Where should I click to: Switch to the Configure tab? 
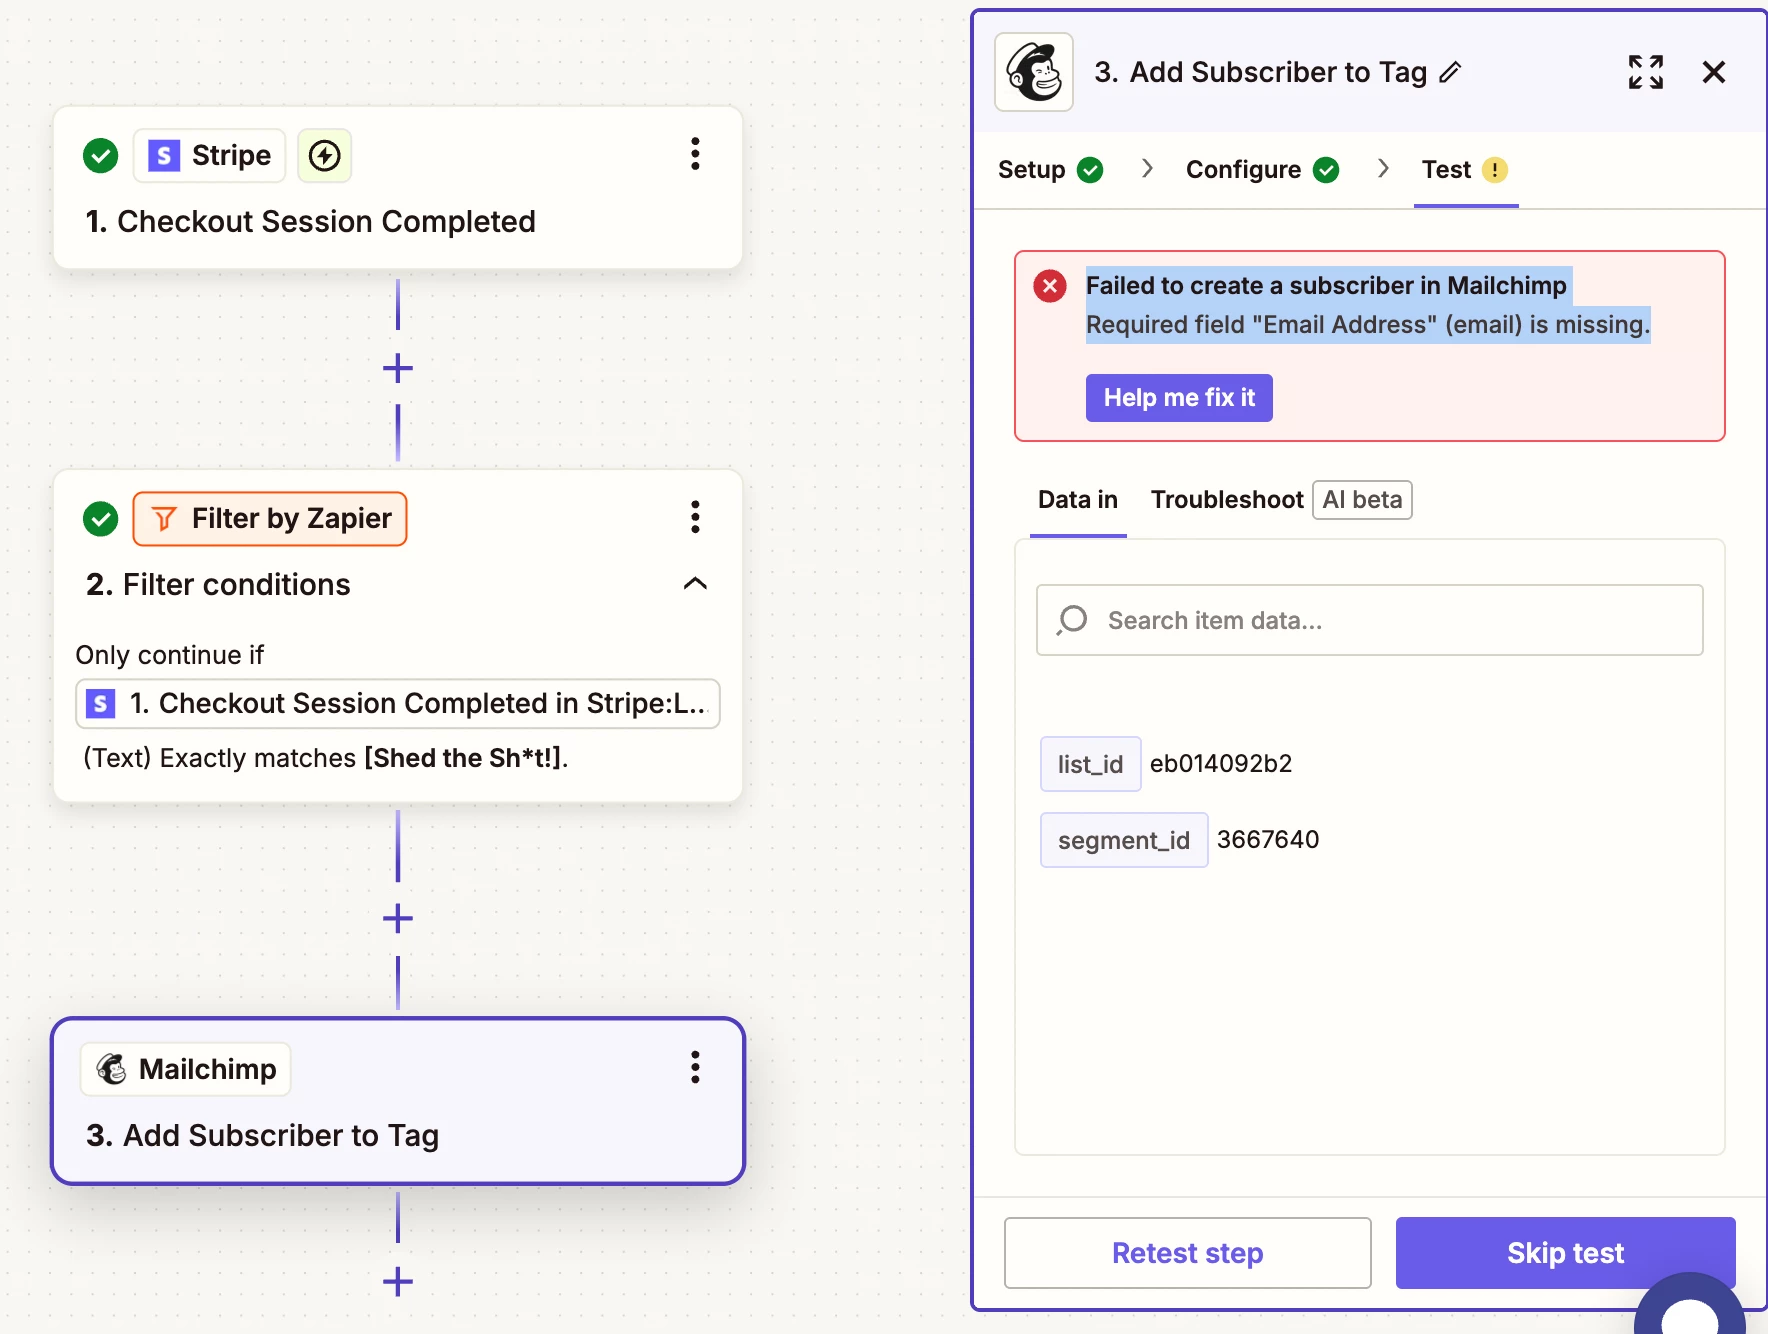[1262, 170]
